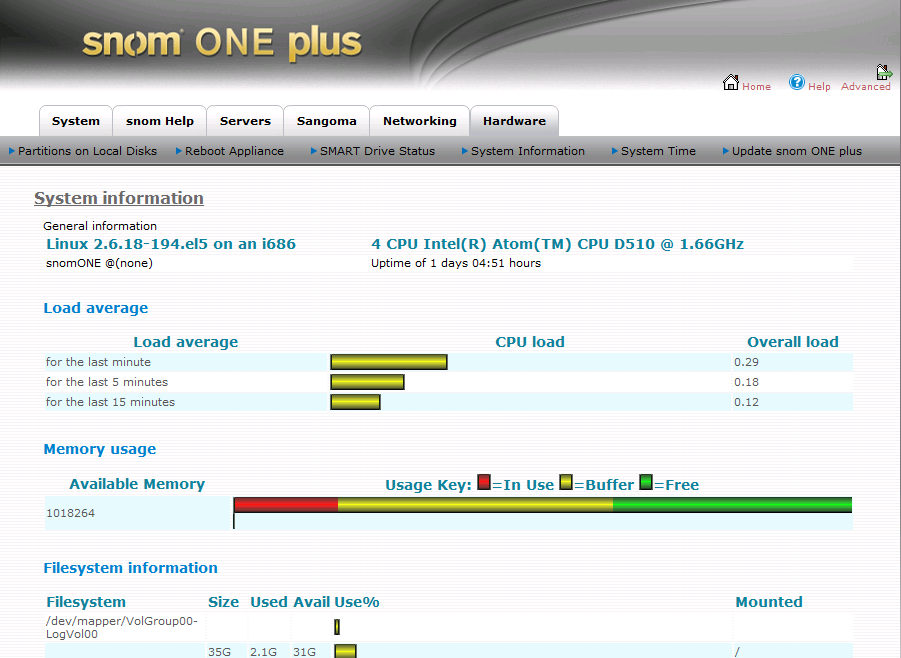Screen dimensions: 901x658
Task: Click the 'for the last 5 minutes' label
Action: pos(107,382)
